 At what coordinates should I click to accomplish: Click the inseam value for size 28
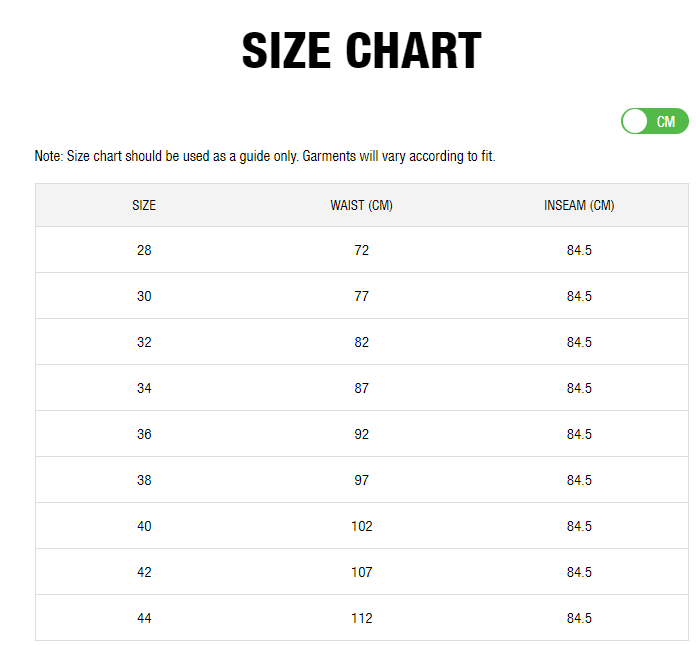(x=579, y=250)
